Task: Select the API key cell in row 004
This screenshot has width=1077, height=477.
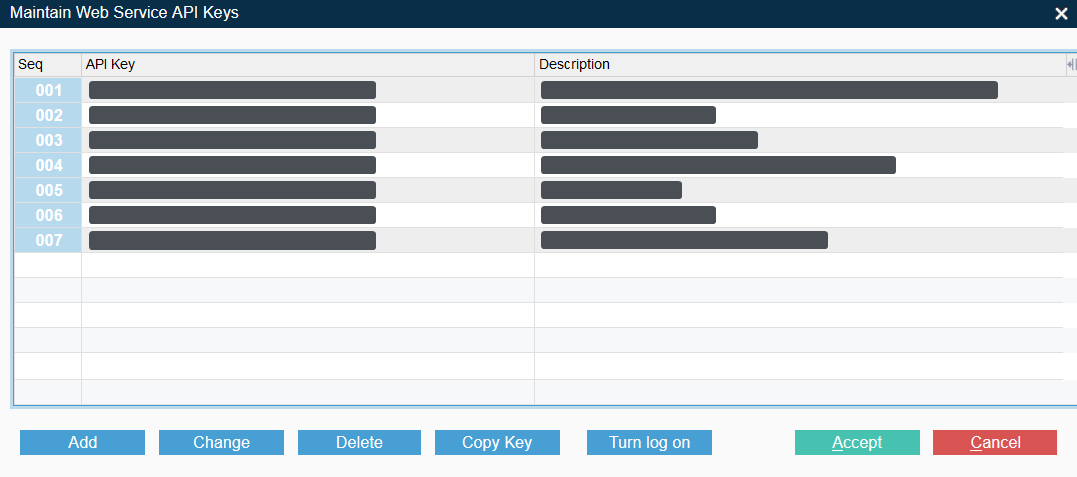Action: 232,165
